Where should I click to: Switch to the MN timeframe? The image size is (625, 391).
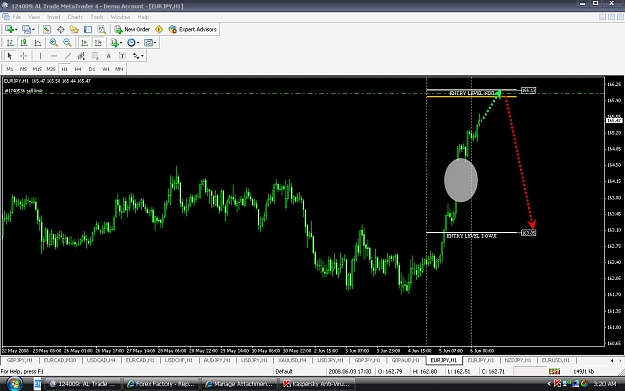(119, 69)
